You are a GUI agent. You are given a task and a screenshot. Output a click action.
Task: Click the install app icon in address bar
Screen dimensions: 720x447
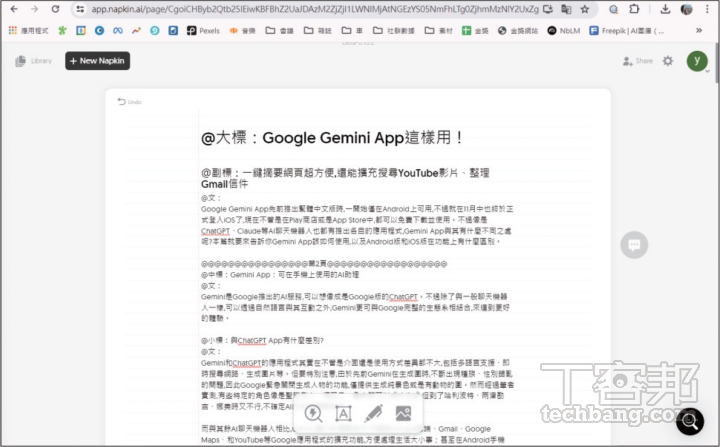[x=548, y=9]
